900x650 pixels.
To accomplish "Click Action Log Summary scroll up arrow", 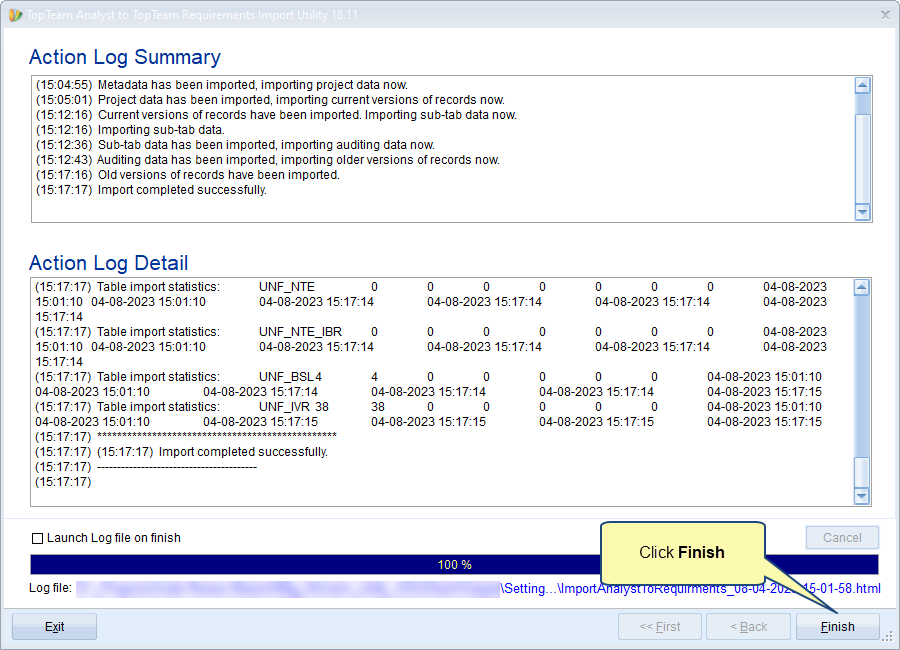I will coord(862,86).
